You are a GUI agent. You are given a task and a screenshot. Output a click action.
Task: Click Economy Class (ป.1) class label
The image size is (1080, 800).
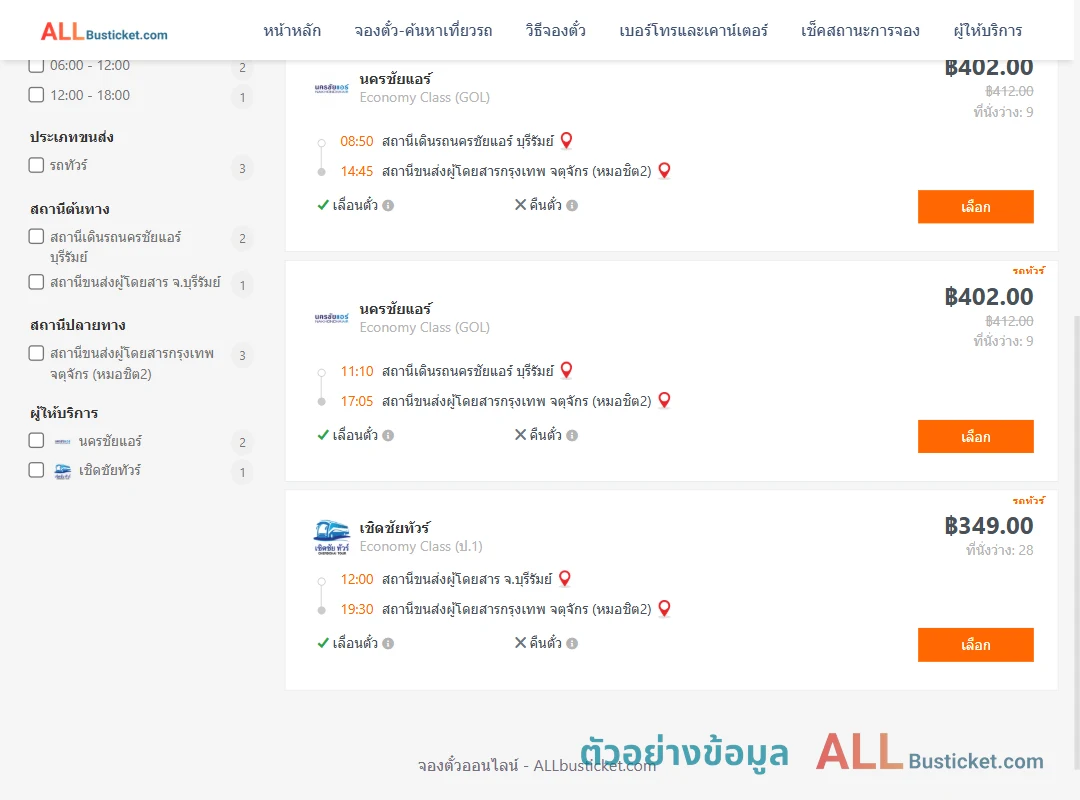point(421,546)
